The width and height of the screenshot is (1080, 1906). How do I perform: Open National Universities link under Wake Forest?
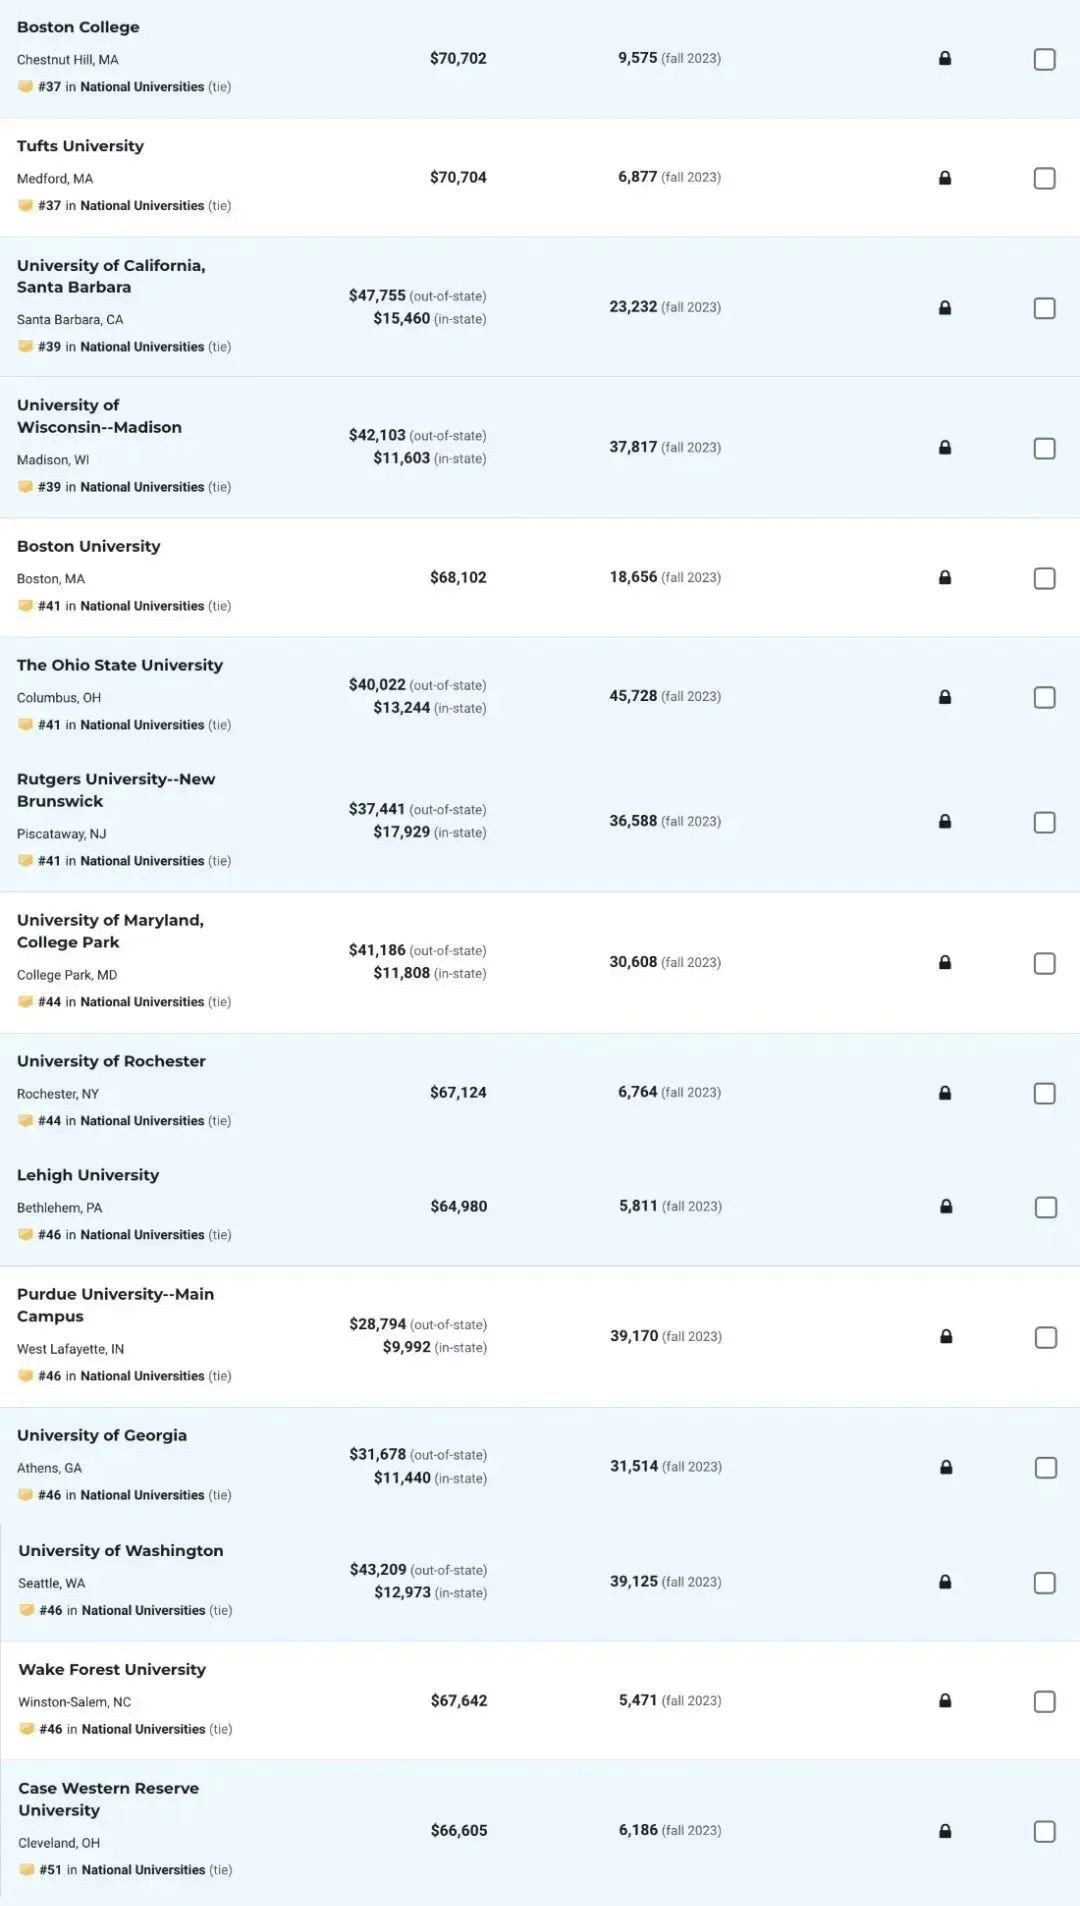143,1729
